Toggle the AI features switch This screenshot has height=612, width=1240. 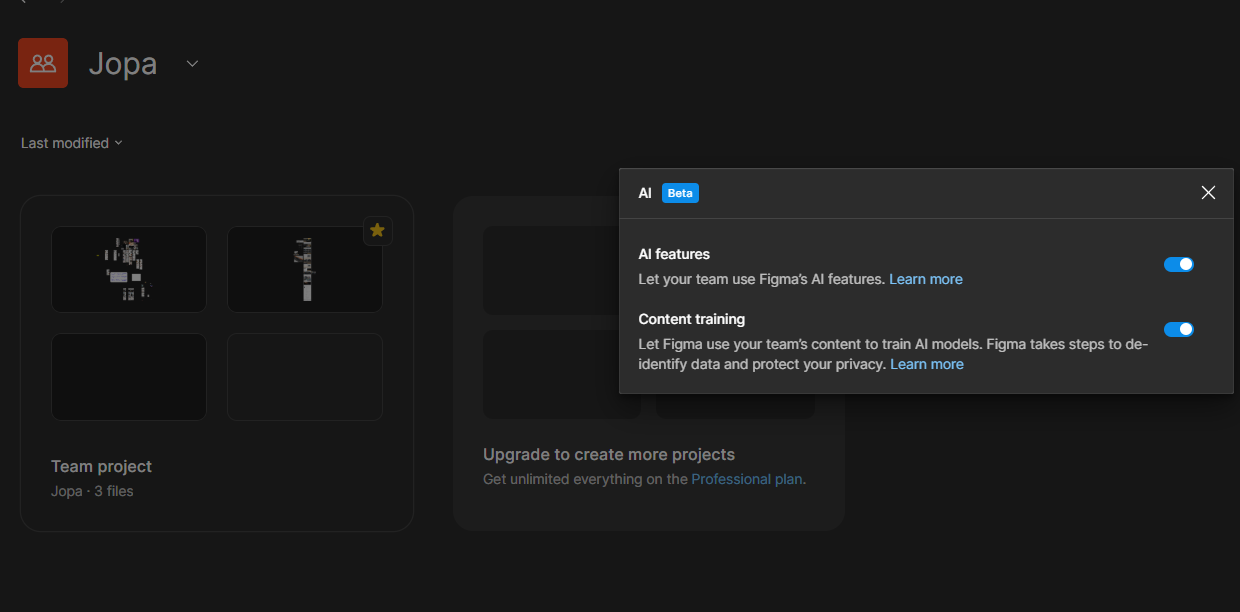[1179, 264]
